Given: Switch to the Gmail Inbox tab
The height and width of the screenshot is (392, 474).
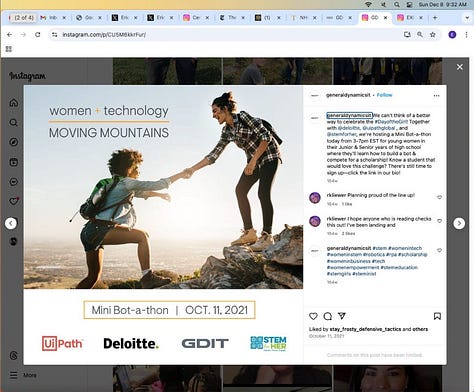Looking at the screenshot, I should 53,18.
